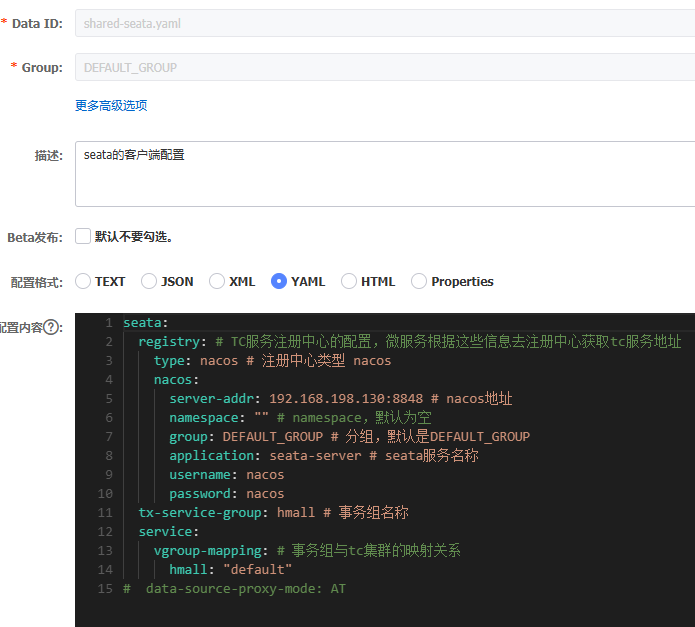
Task: Click 'username: nacos' on line 9
Action: (226, 475)
